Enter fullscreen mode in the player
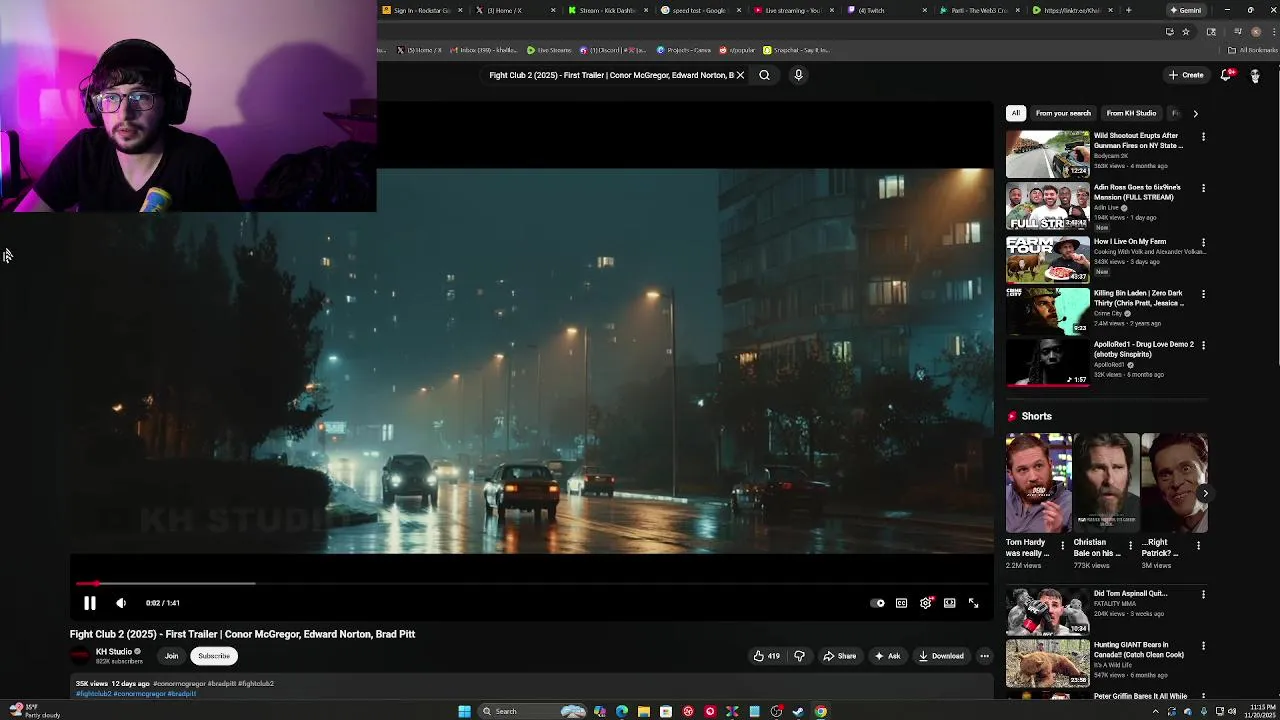The width and height of the screenshot is (1280, 720). click(973, 603)
